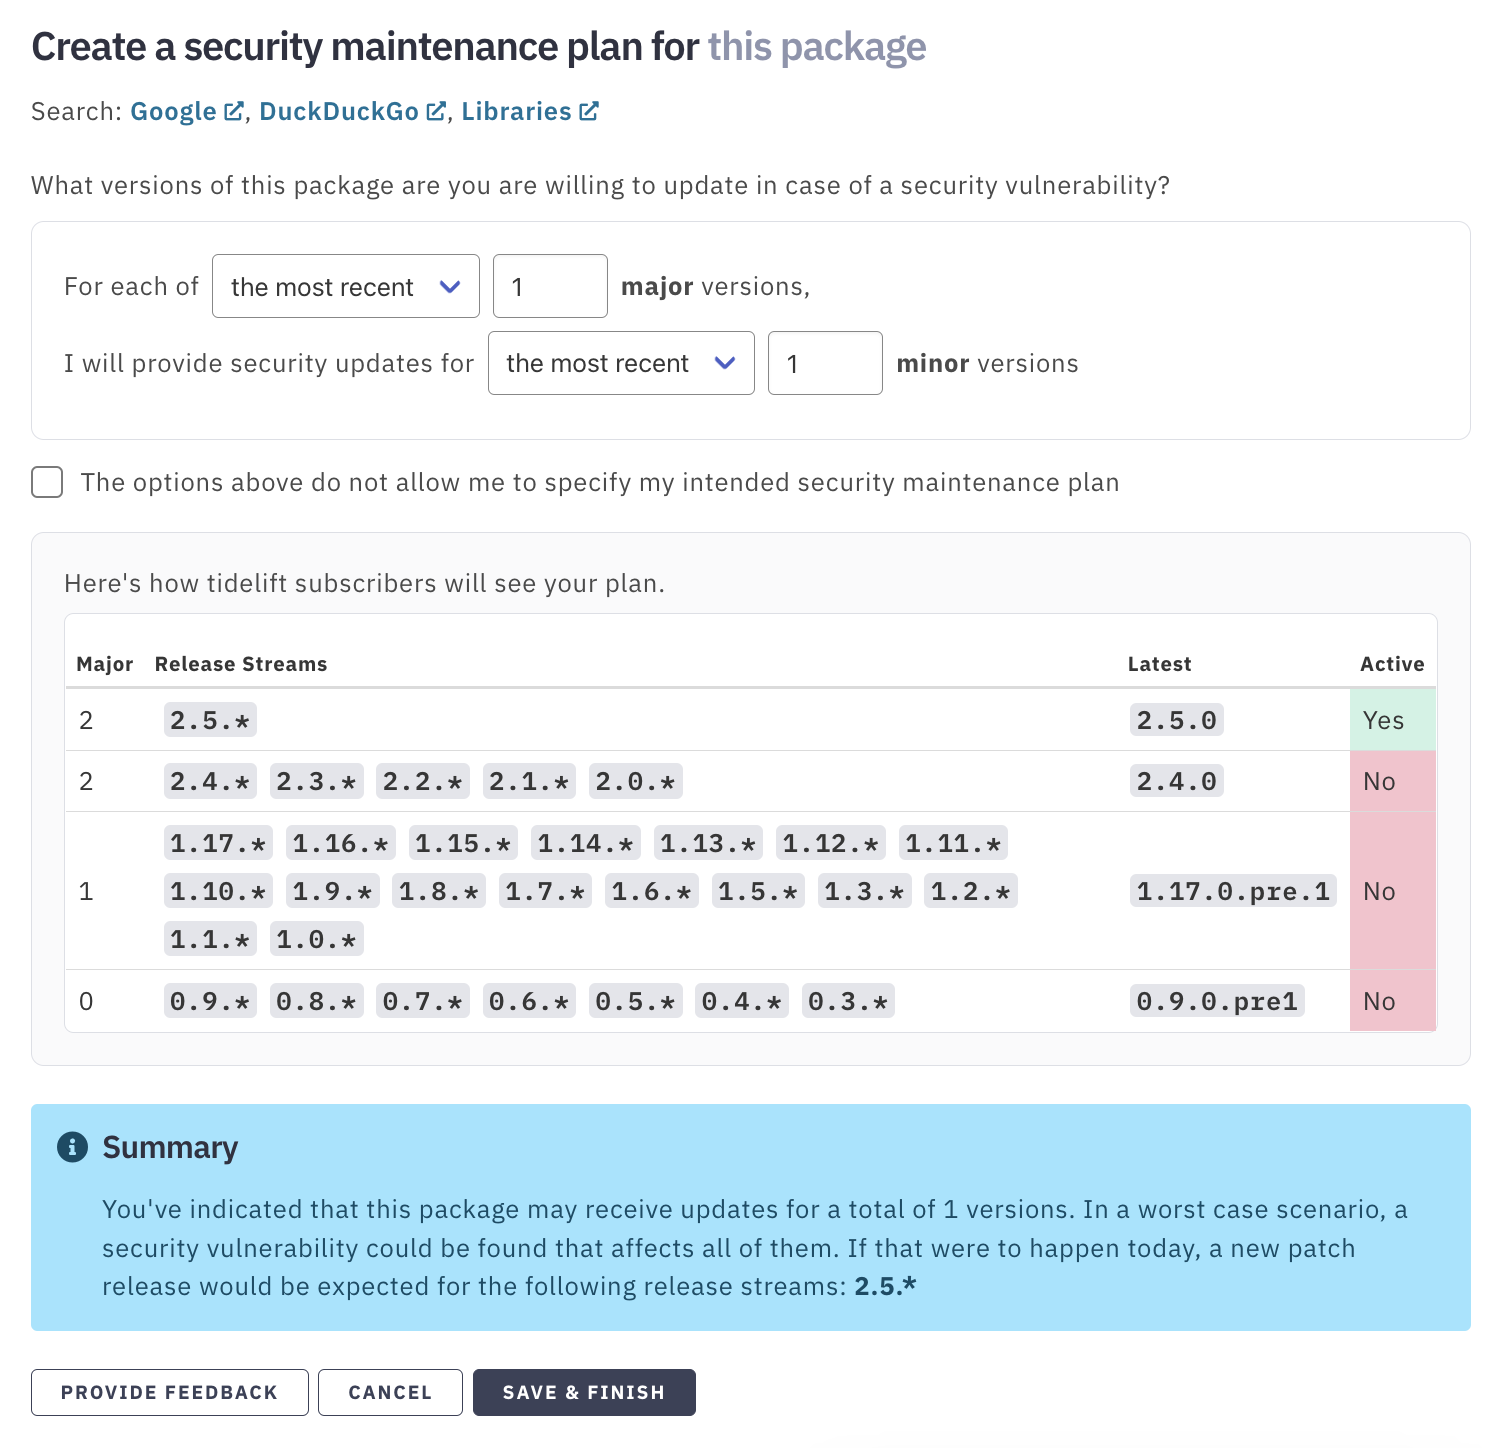Click the chevron on the minor versions dropdown

725,363
